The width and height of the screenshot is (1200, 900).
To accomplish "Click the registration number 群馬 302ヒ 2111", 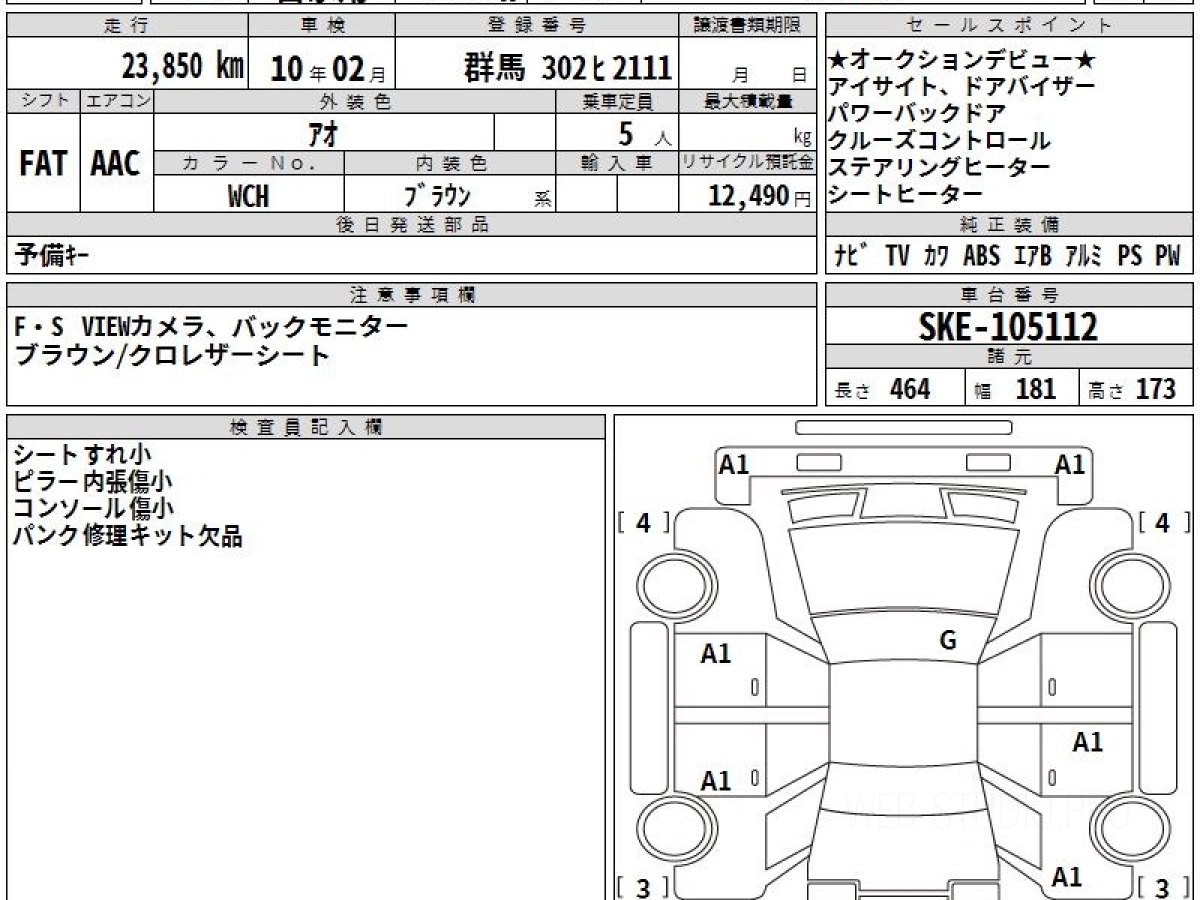I will tap(567, 68).
